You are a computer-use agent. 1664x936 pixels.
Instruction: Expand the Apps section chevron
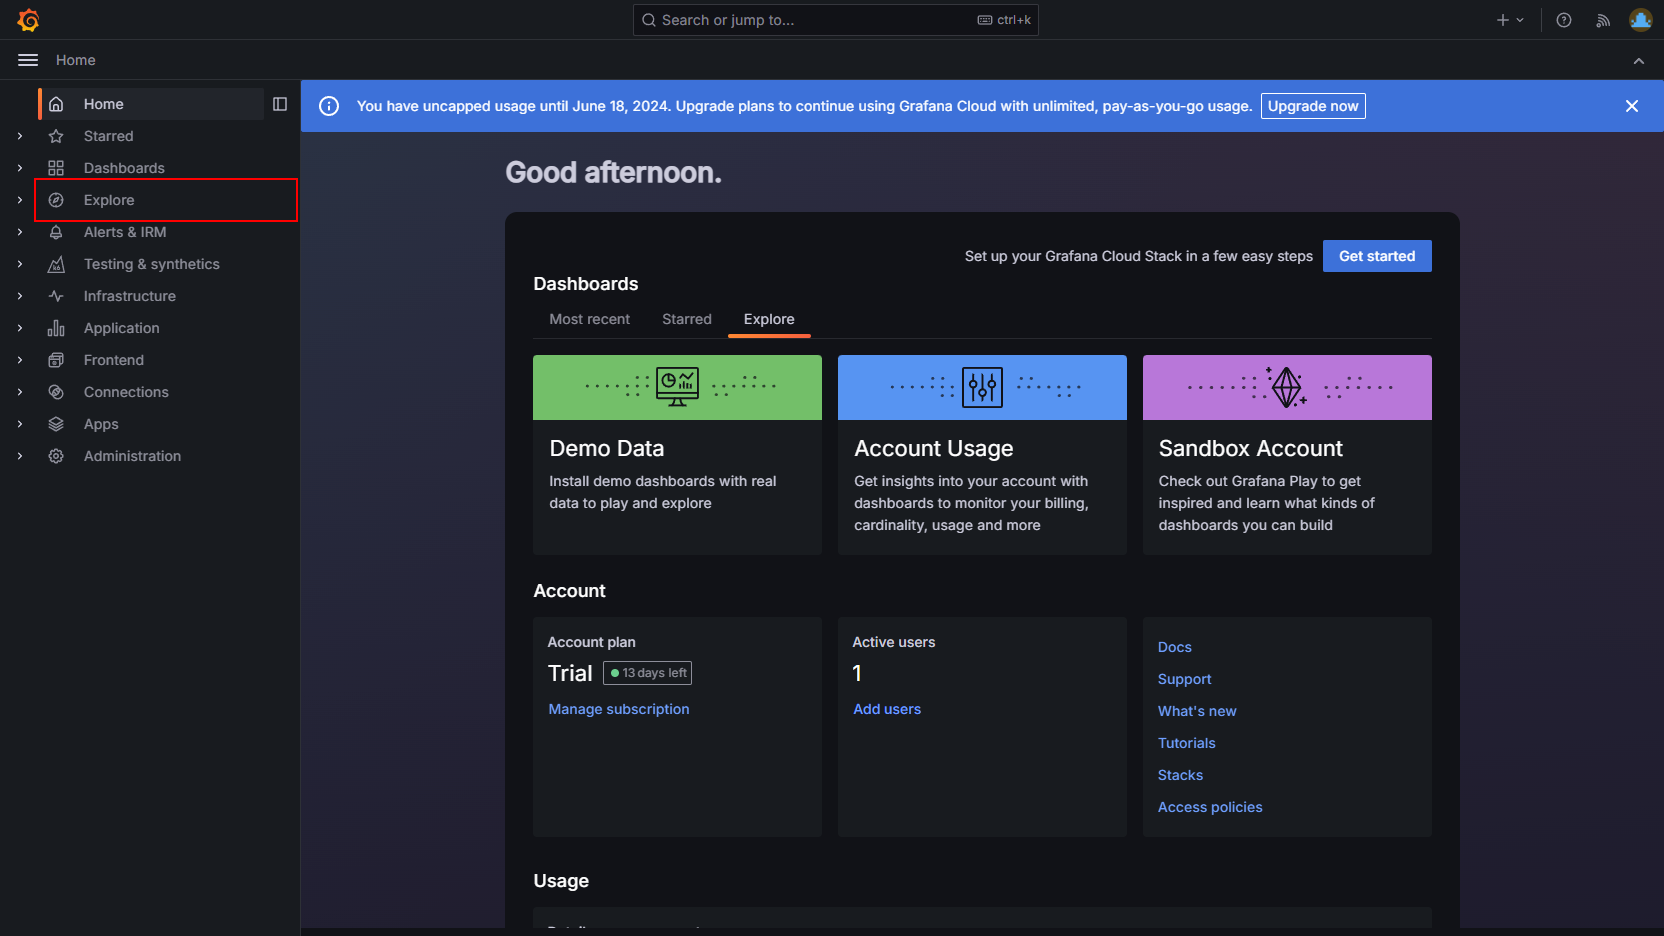pos(20,424)
